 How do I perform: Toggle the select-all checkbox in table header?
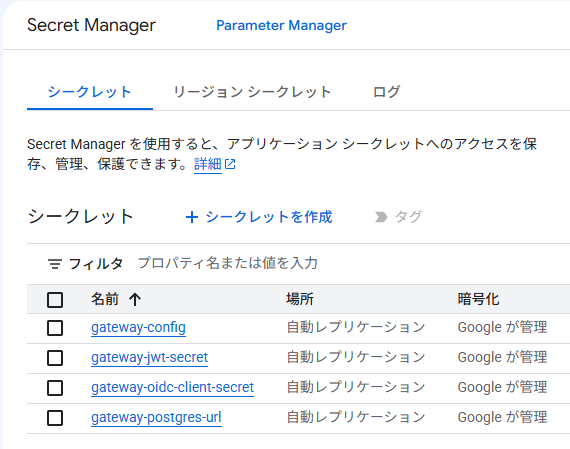(55, 300)
